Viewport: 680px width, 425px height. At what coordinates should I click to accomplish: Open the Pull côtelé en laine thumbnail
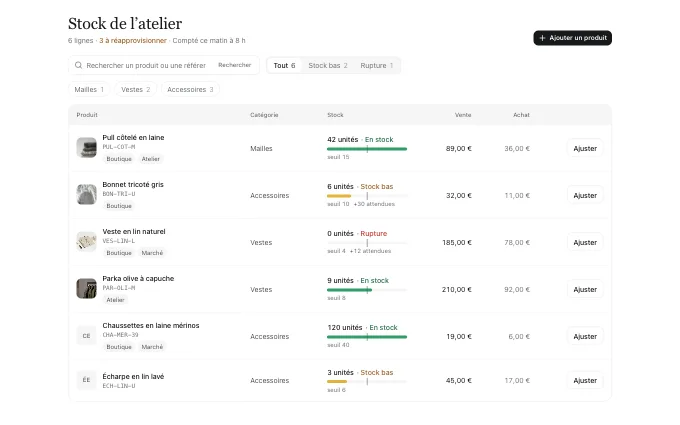click(86, 148)
